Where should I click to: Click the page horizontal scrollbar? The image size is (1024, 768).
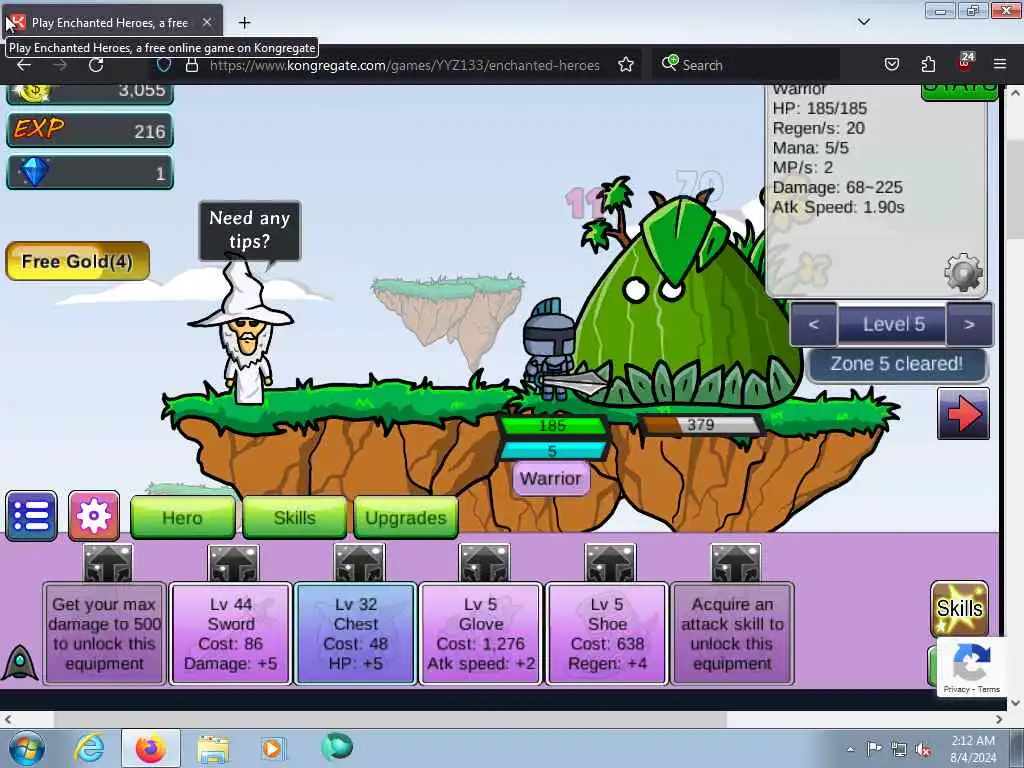390,719
